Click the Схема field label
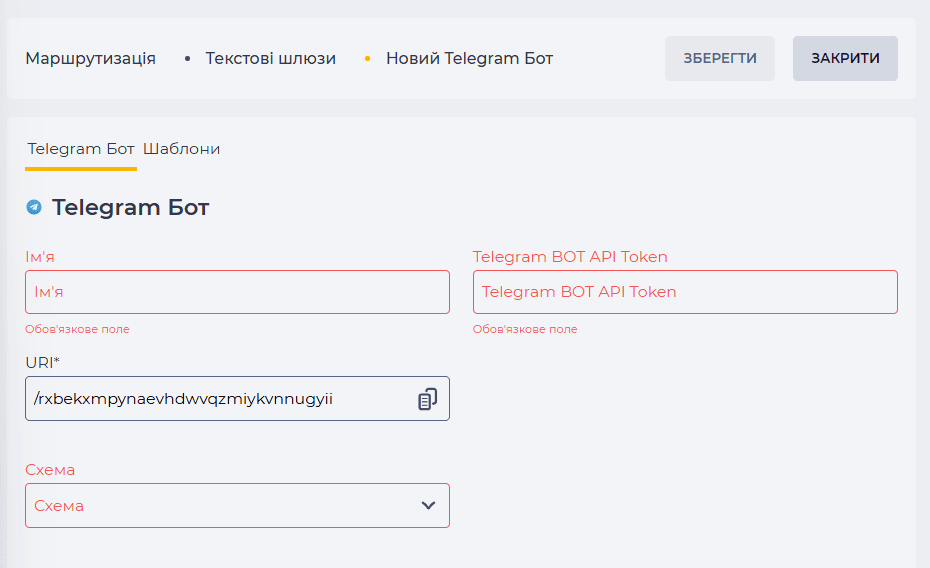 click(x=50, y=470)
